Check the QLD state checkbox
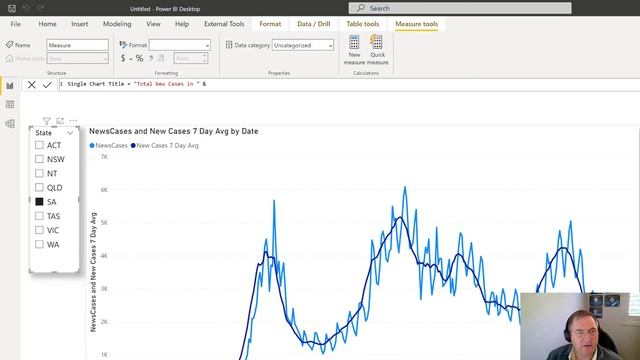Viewport: 640px width, 360px height. (x=39, y=187)
